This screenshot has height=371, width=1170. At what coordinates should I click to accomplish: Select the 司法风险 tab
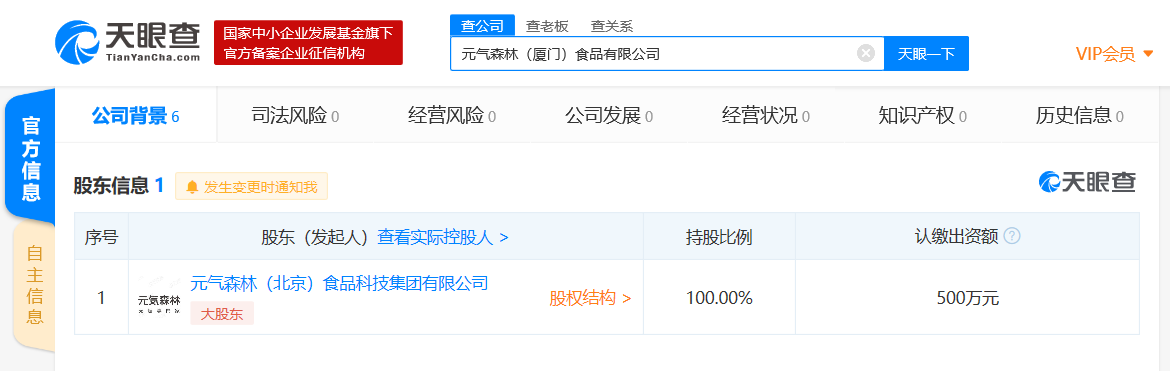295,116
